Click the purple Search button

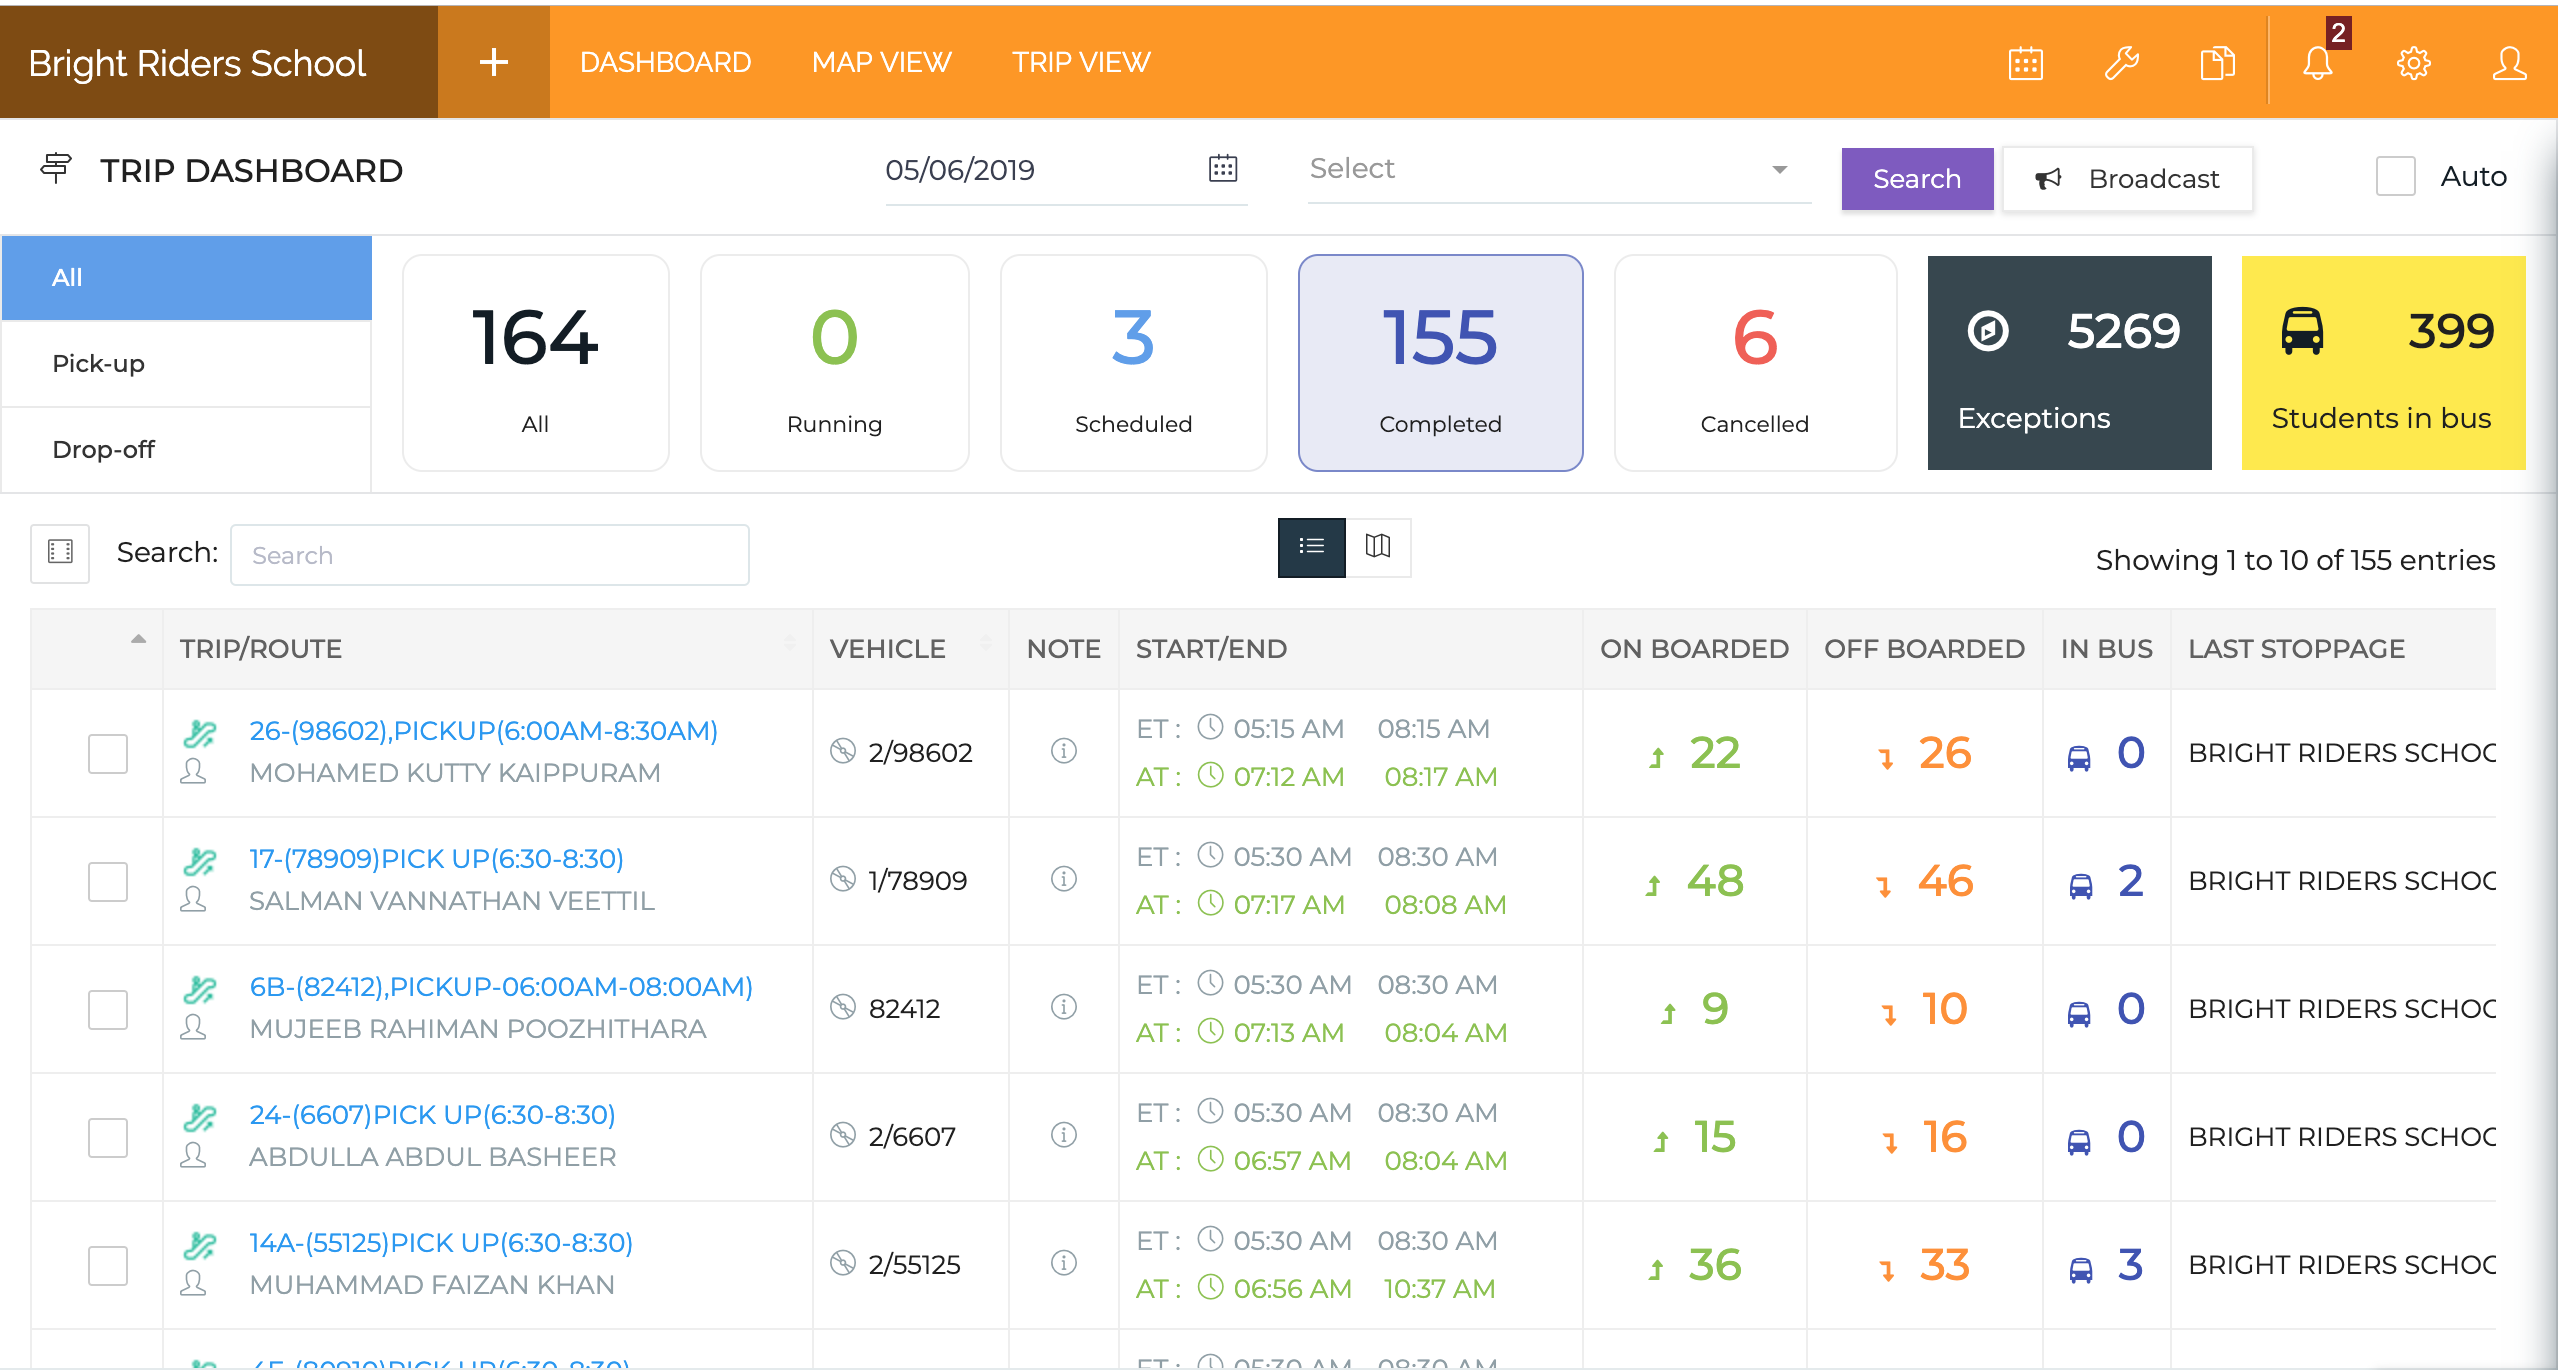(x=1917, y=179)
